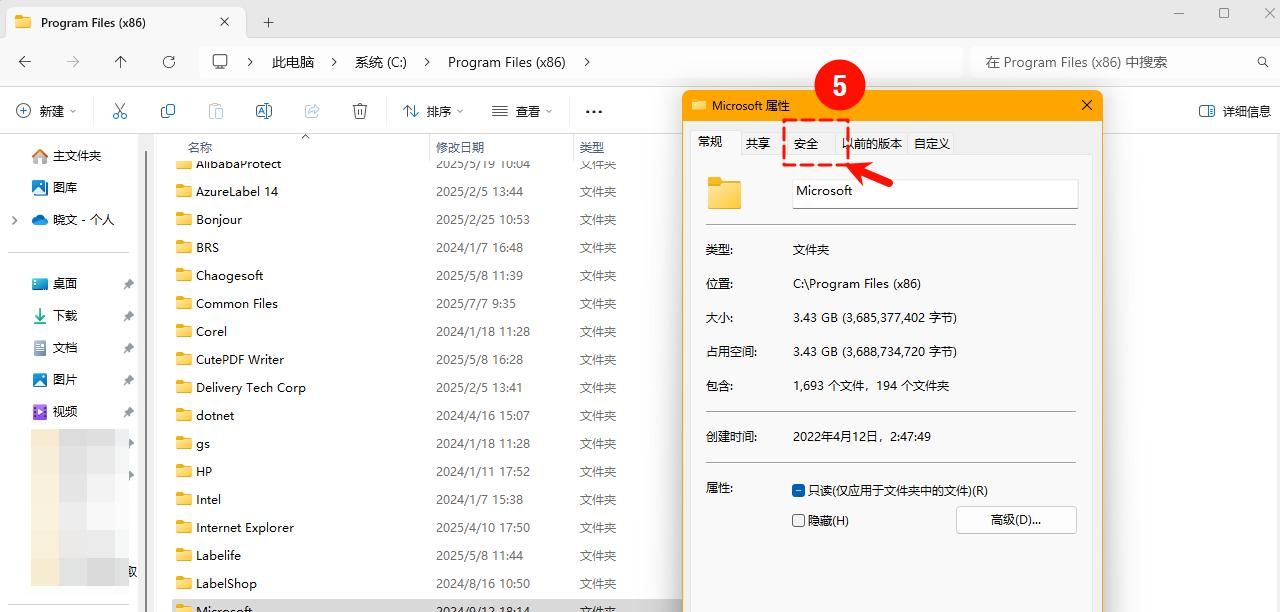This screenshot has height=612, width=1280.
Task: Click the Delete trash icon
Action: tap(359, 110)
